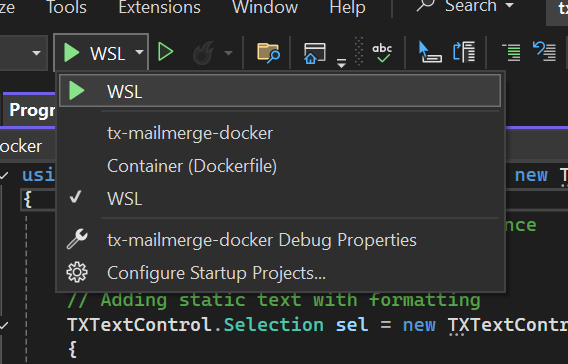This screenshot has height=364, width=568.
Task: Open toolbar overflow options arrow
Action: (x=341, y=63)
